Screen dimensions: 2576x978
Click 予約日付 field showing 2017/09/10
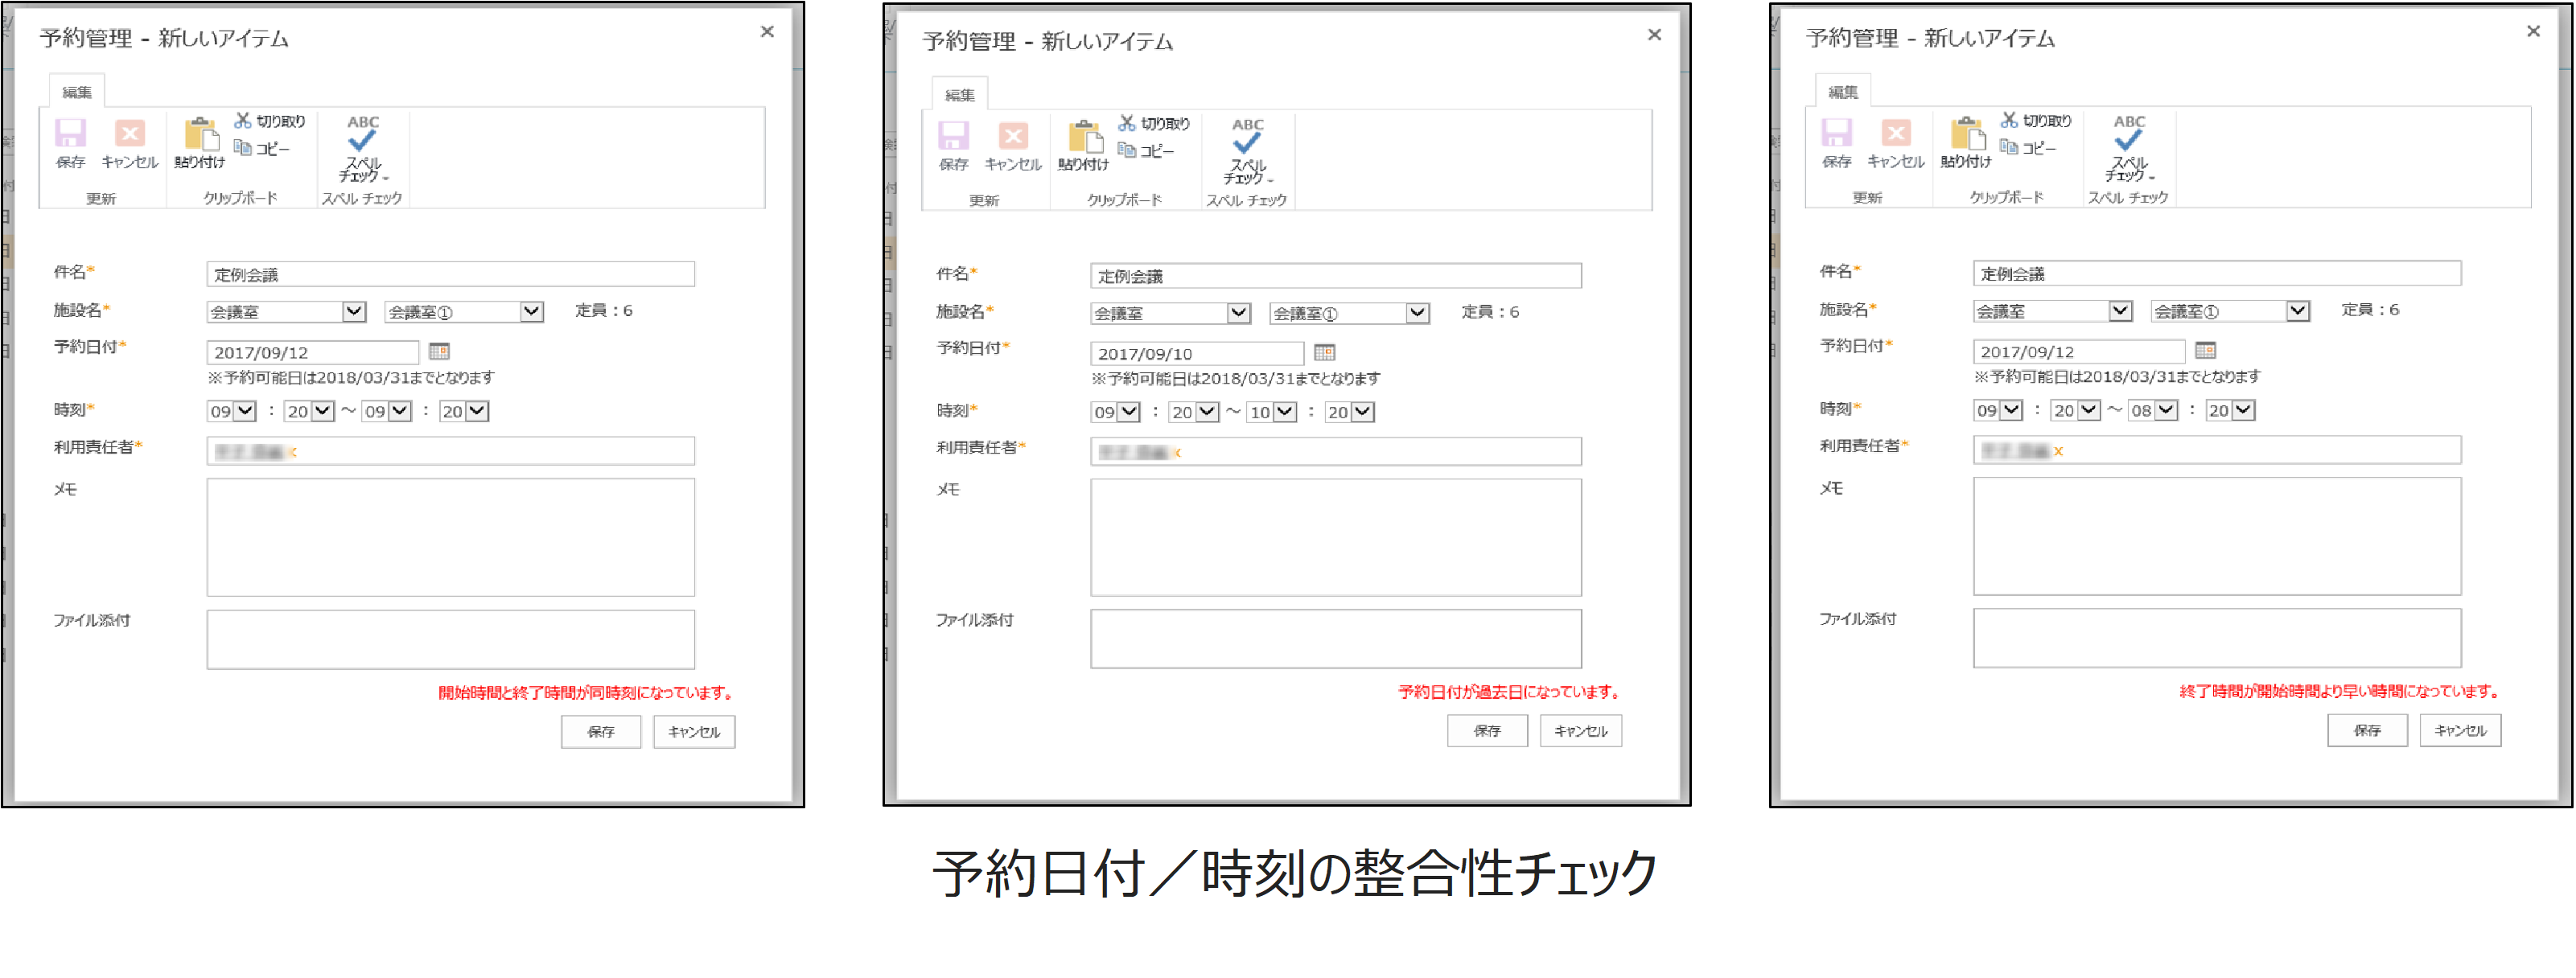[x=1197, y=353]
